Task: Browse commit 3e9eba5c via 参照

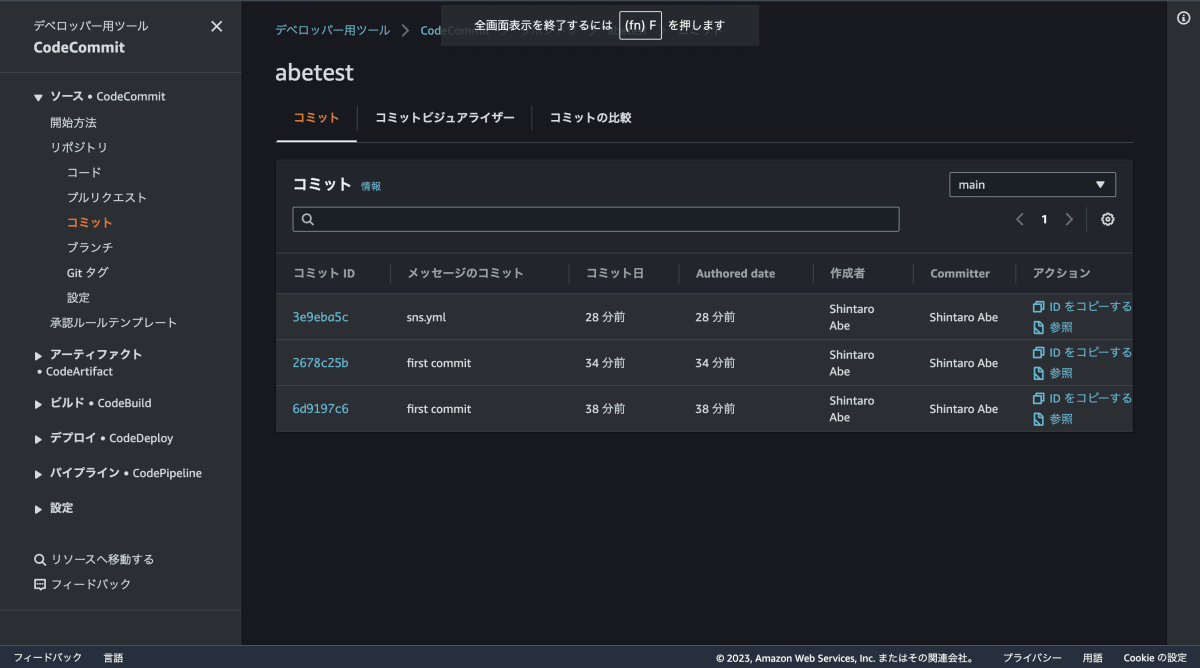Action: [1053, 327]
